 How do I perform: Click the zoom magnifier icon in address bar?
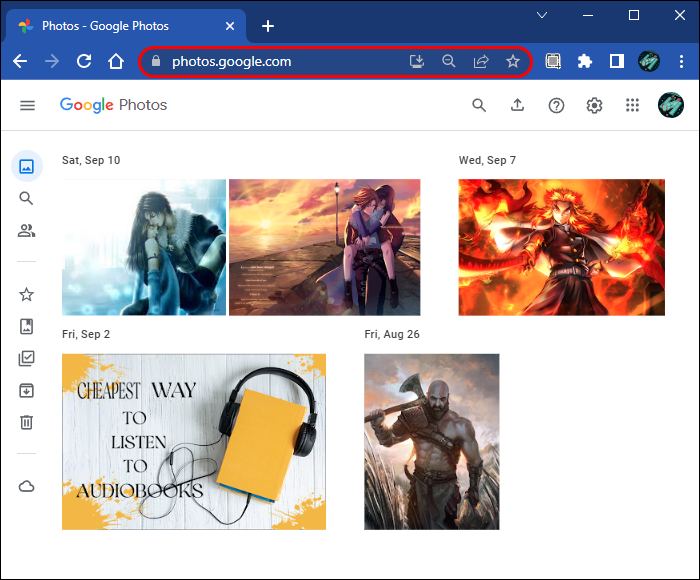click(449, 61)
